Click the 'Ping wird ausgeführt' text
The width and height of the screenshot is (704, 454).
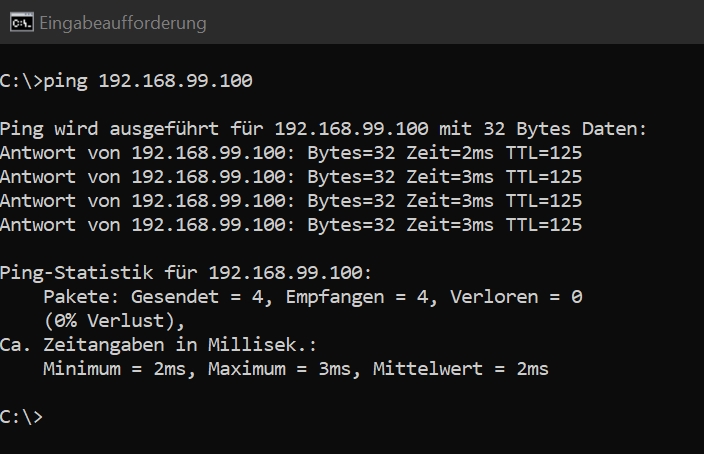[x=109, y=129]
